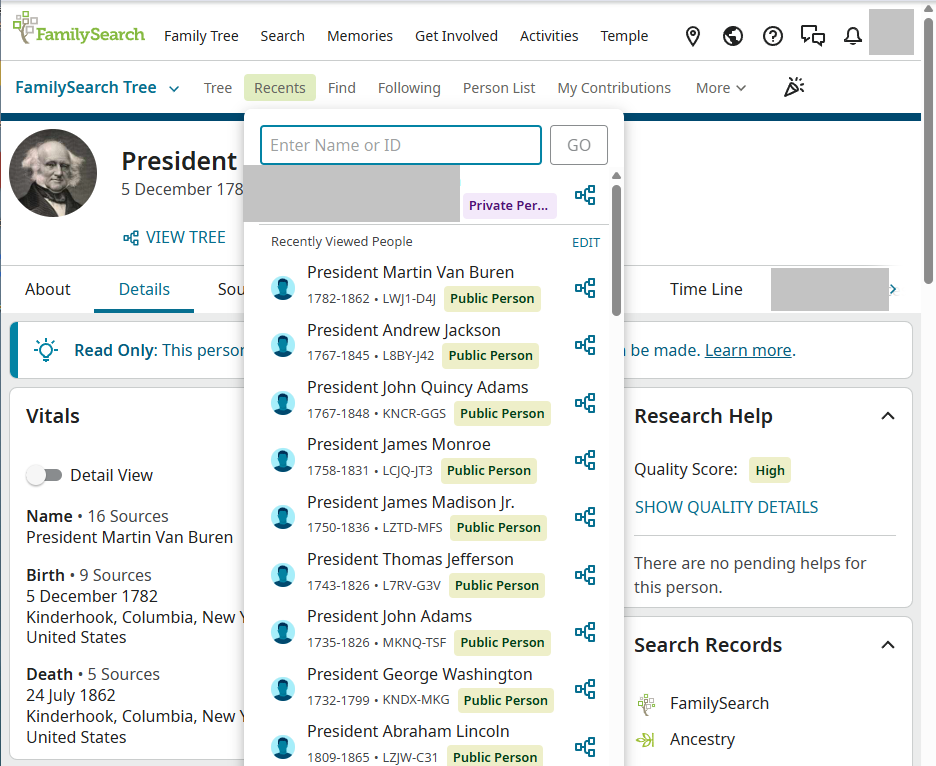Follow the Learn more link
The height and width of the screenshot is (766, 936).
pyautogui.click(x=749, y=350)
